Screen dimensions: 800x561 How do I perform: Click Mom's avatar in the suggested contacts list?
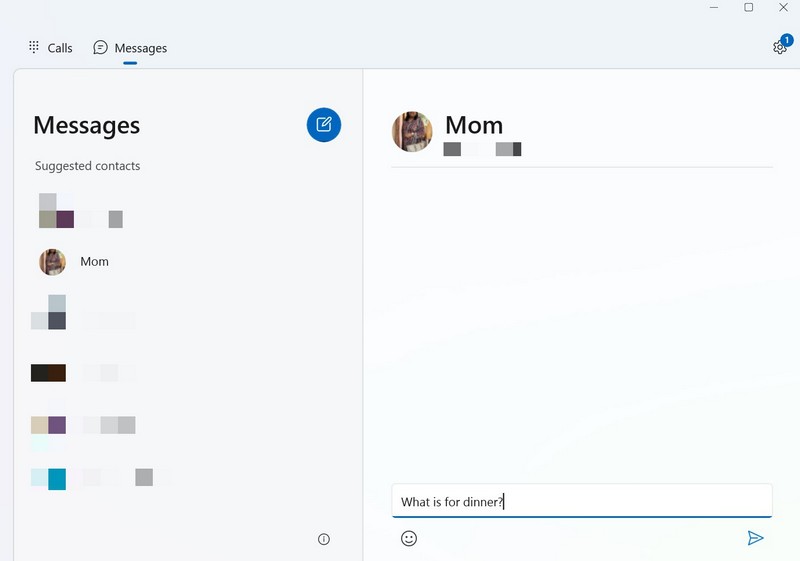click(52, 262)
